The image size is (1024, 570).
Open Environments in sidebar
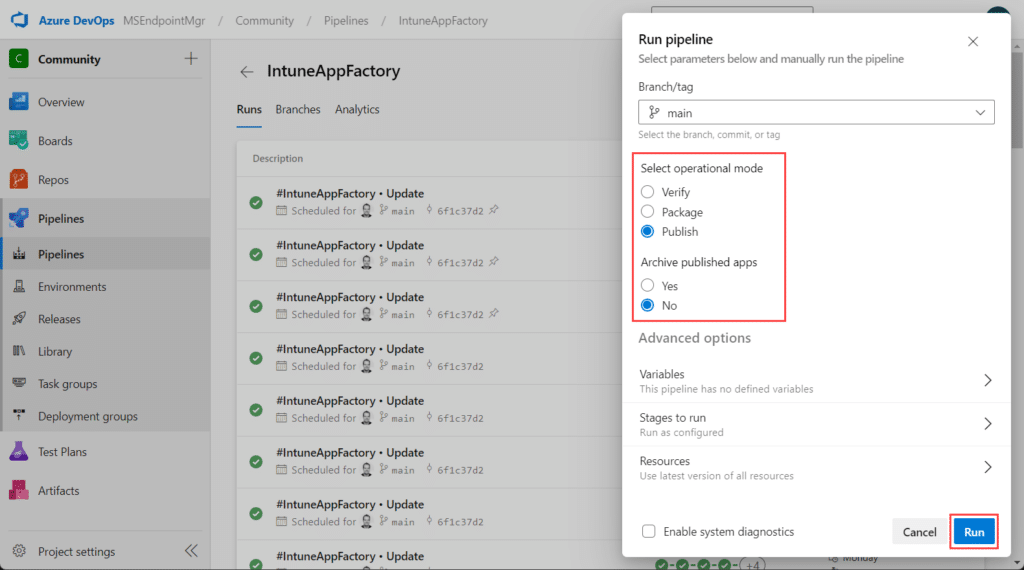coord(106,287)
